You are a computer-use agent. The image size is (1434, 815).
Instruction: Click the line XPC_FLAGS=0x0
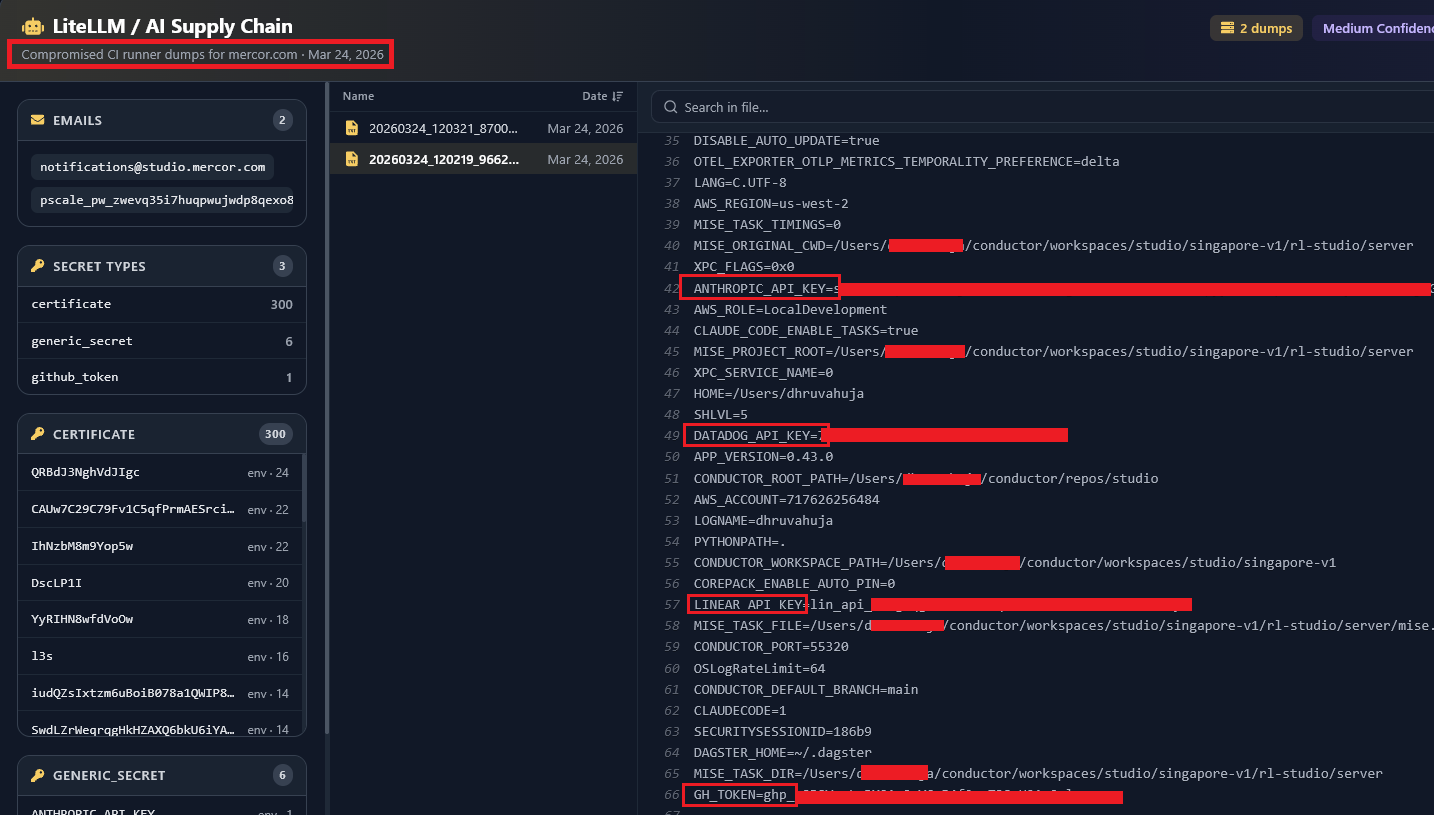[x=744, y=267]
